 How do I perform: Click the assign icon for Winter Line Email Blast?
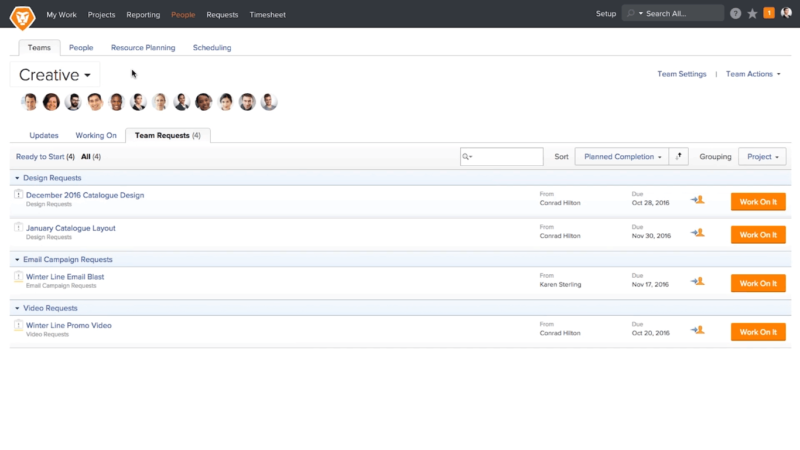697,282
